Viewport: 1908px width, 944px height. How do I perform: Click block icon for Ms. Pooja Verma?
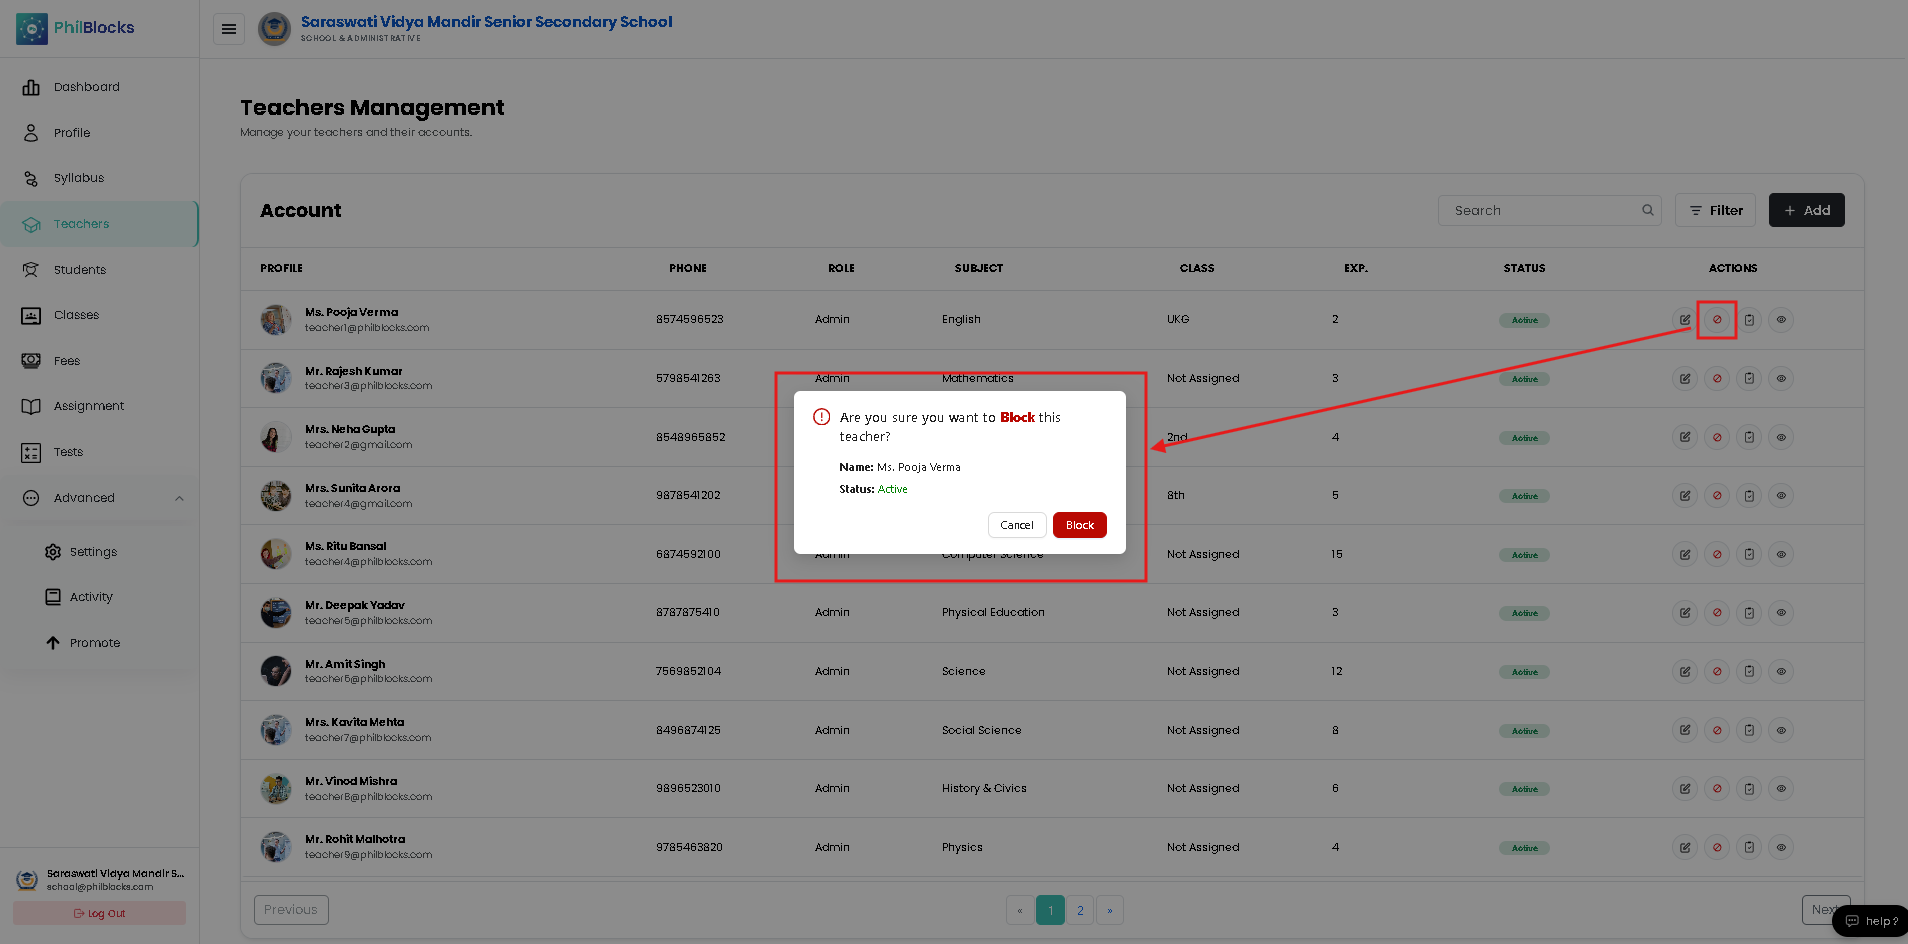point(1717,320)
